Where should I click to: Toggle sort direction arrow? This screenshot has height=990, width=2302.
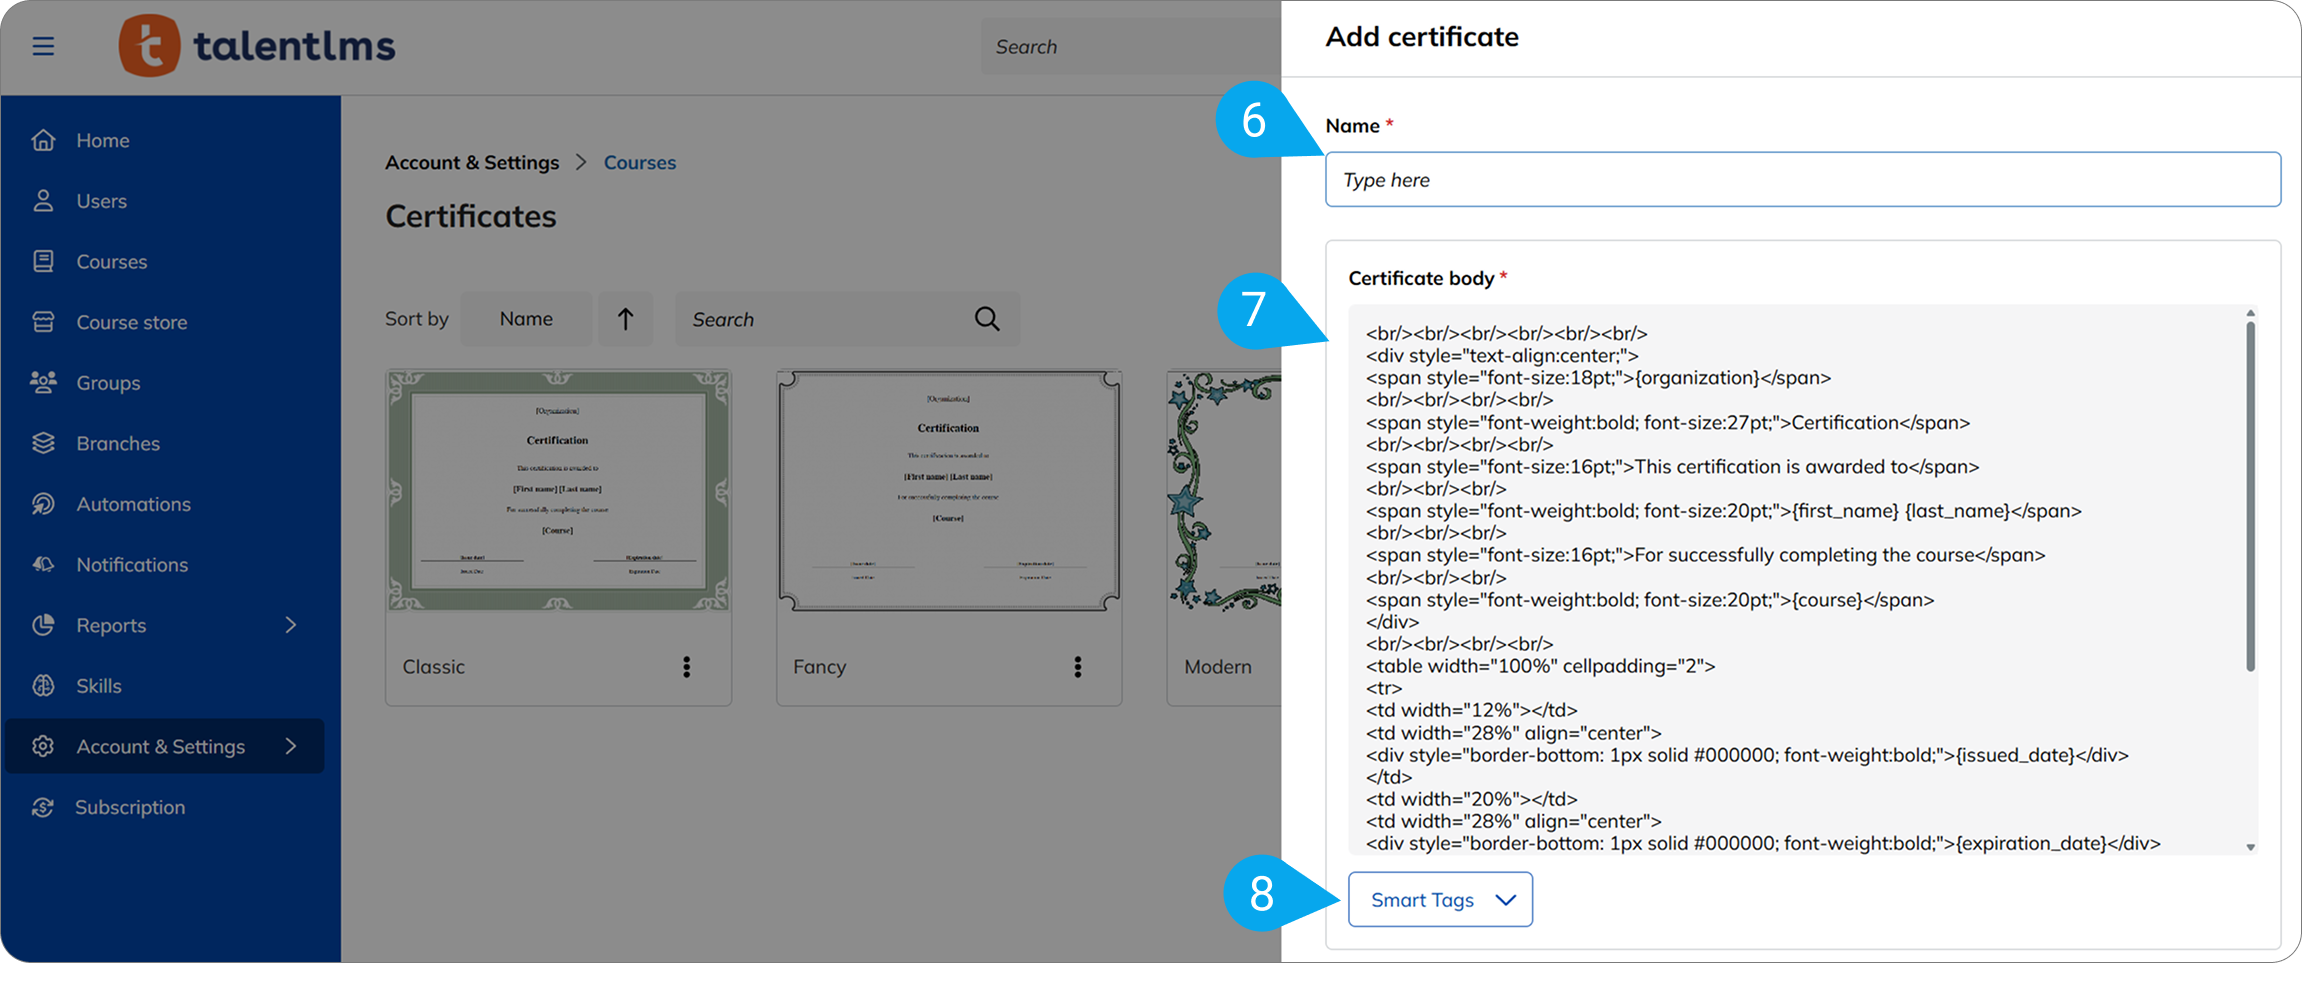625,319
